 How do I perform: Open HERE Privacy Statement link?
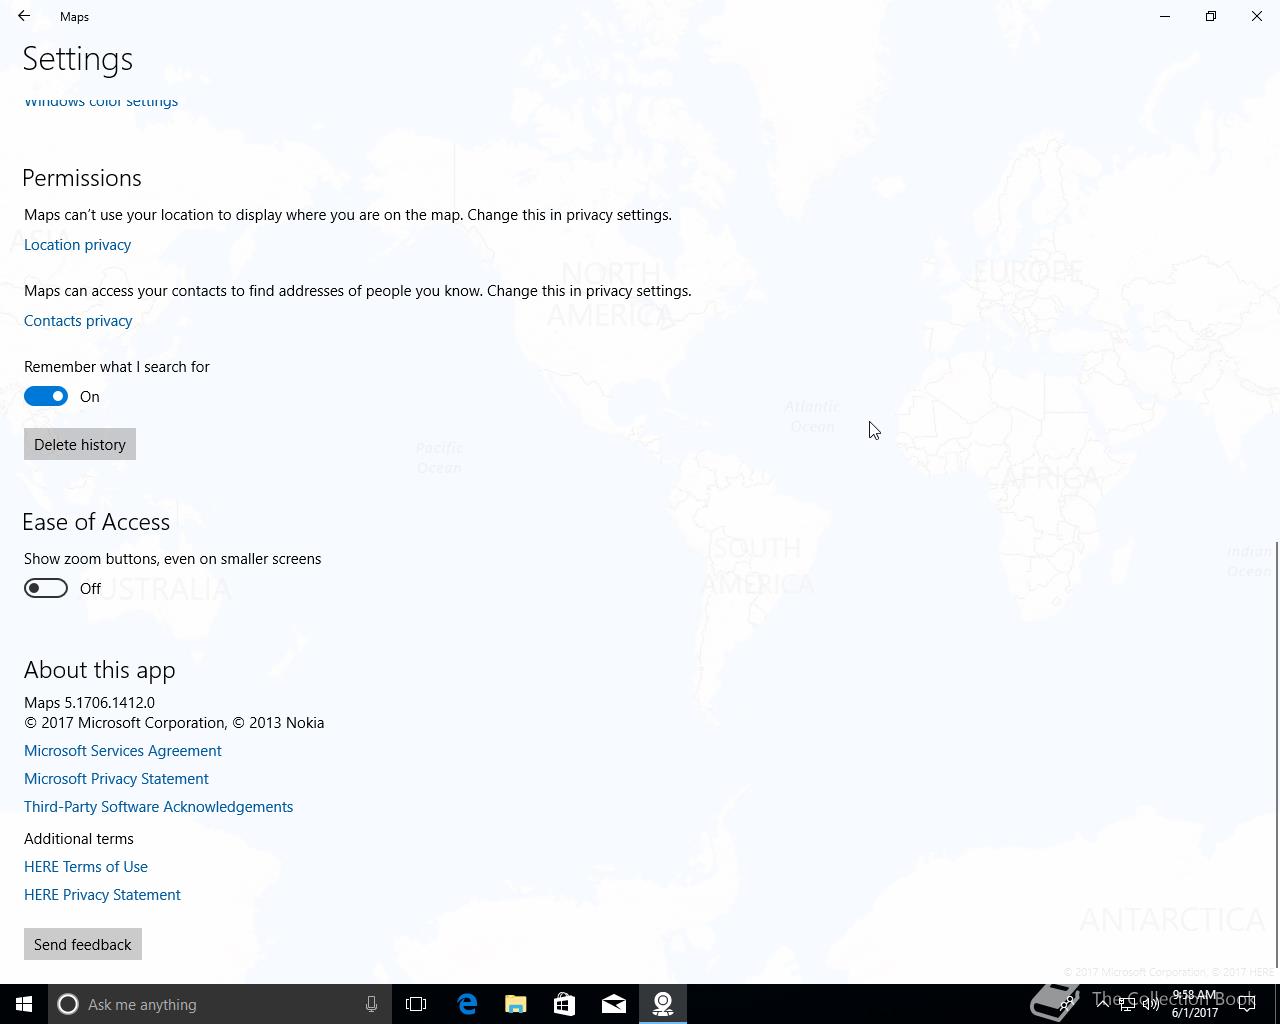pos(102,895)
